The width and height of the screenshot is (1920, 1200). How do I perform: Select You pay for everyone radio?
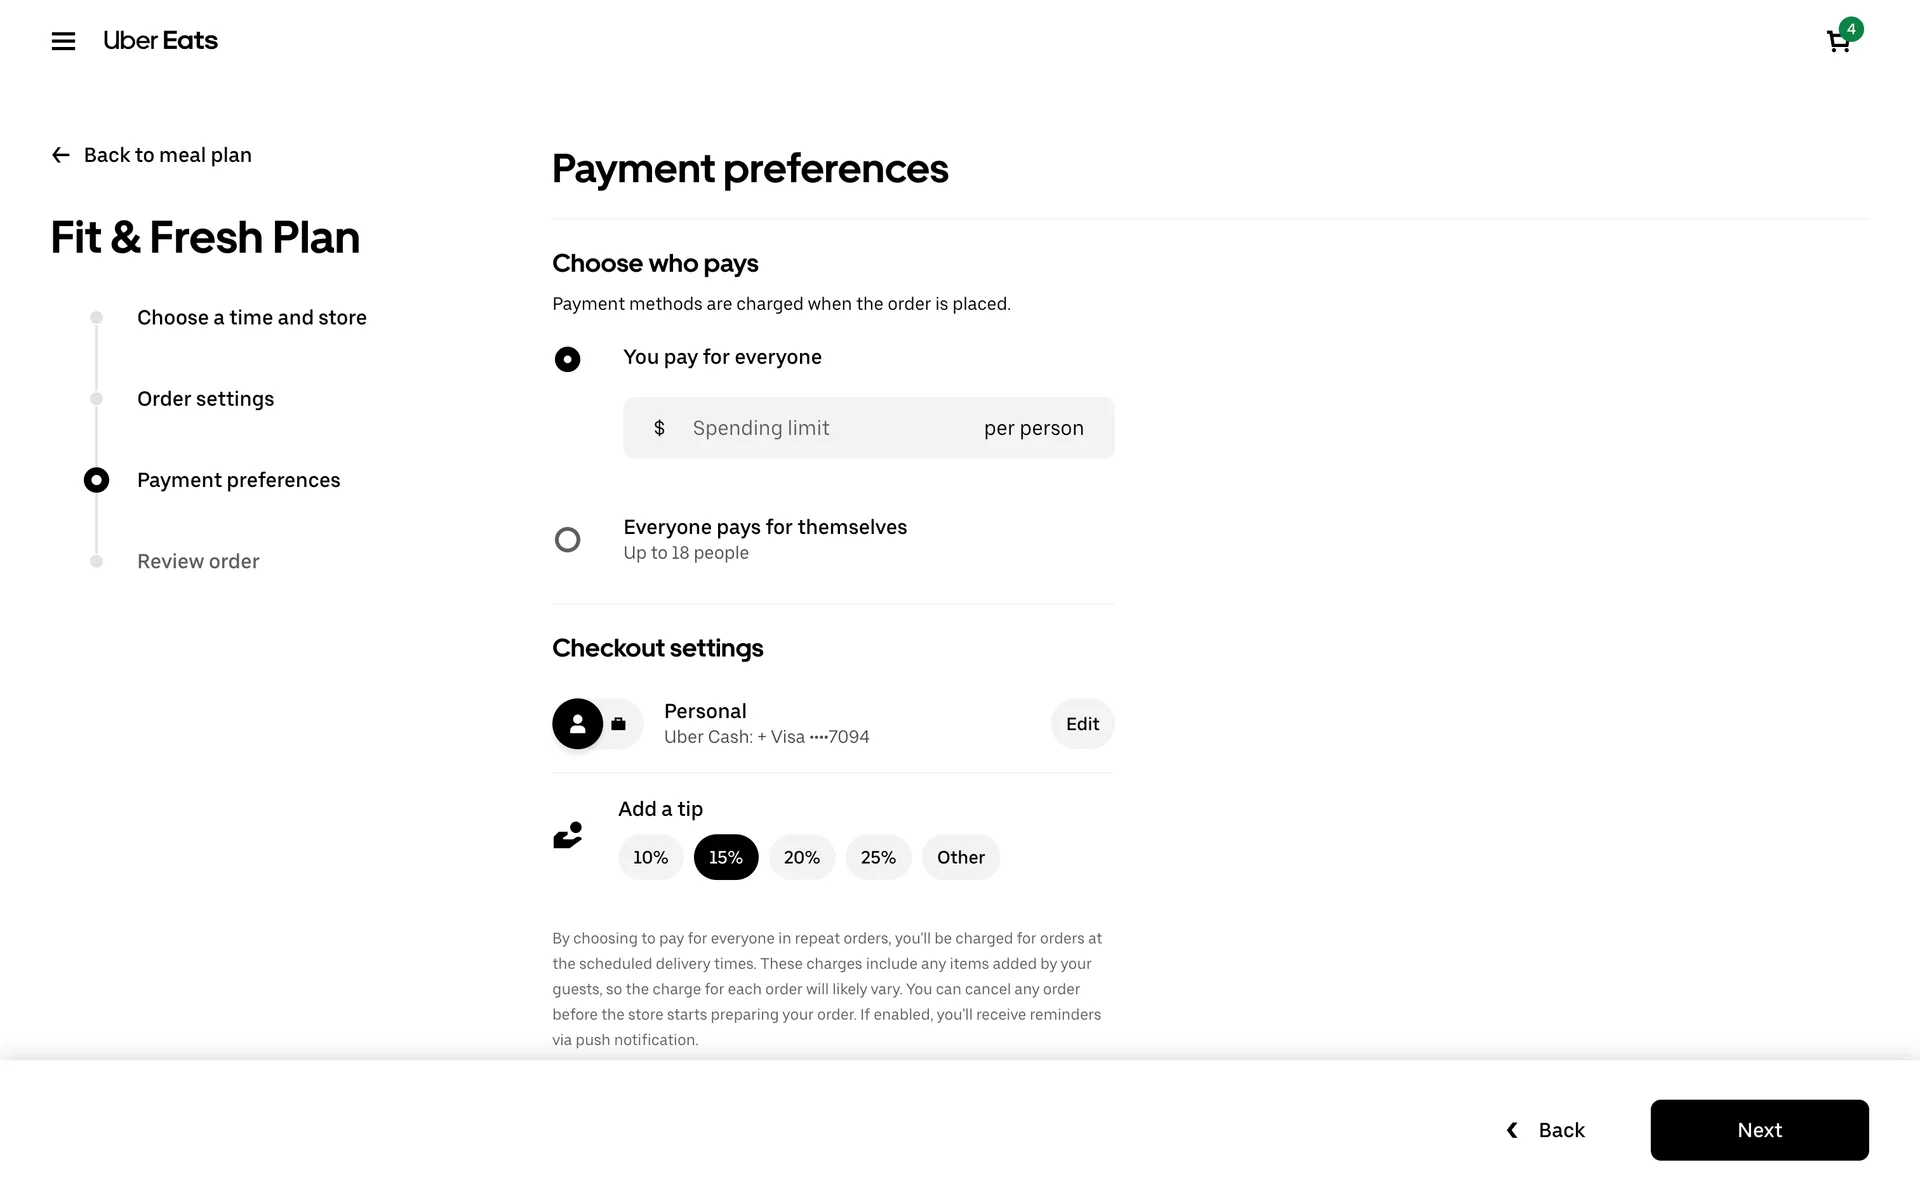coord(567,359)
